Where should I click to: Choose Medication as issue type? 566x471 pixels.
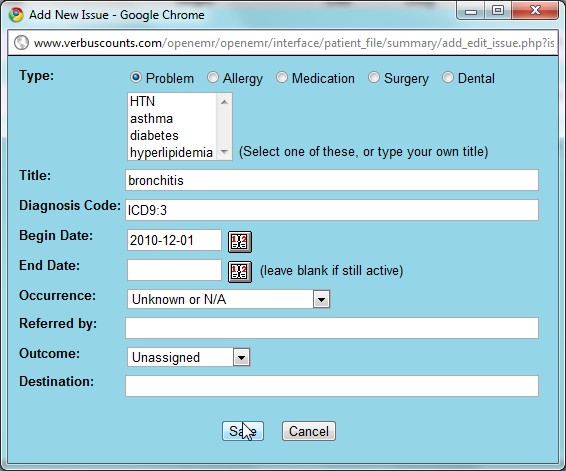click(282, 78)
